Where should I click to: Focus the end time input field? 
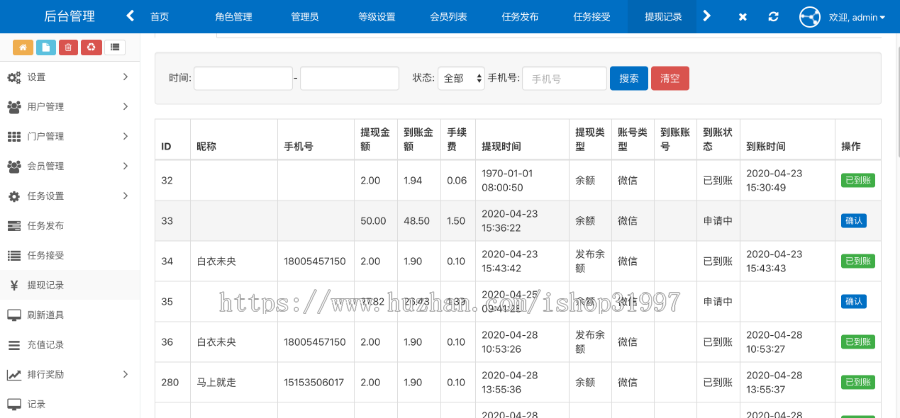tap(350, 79)
